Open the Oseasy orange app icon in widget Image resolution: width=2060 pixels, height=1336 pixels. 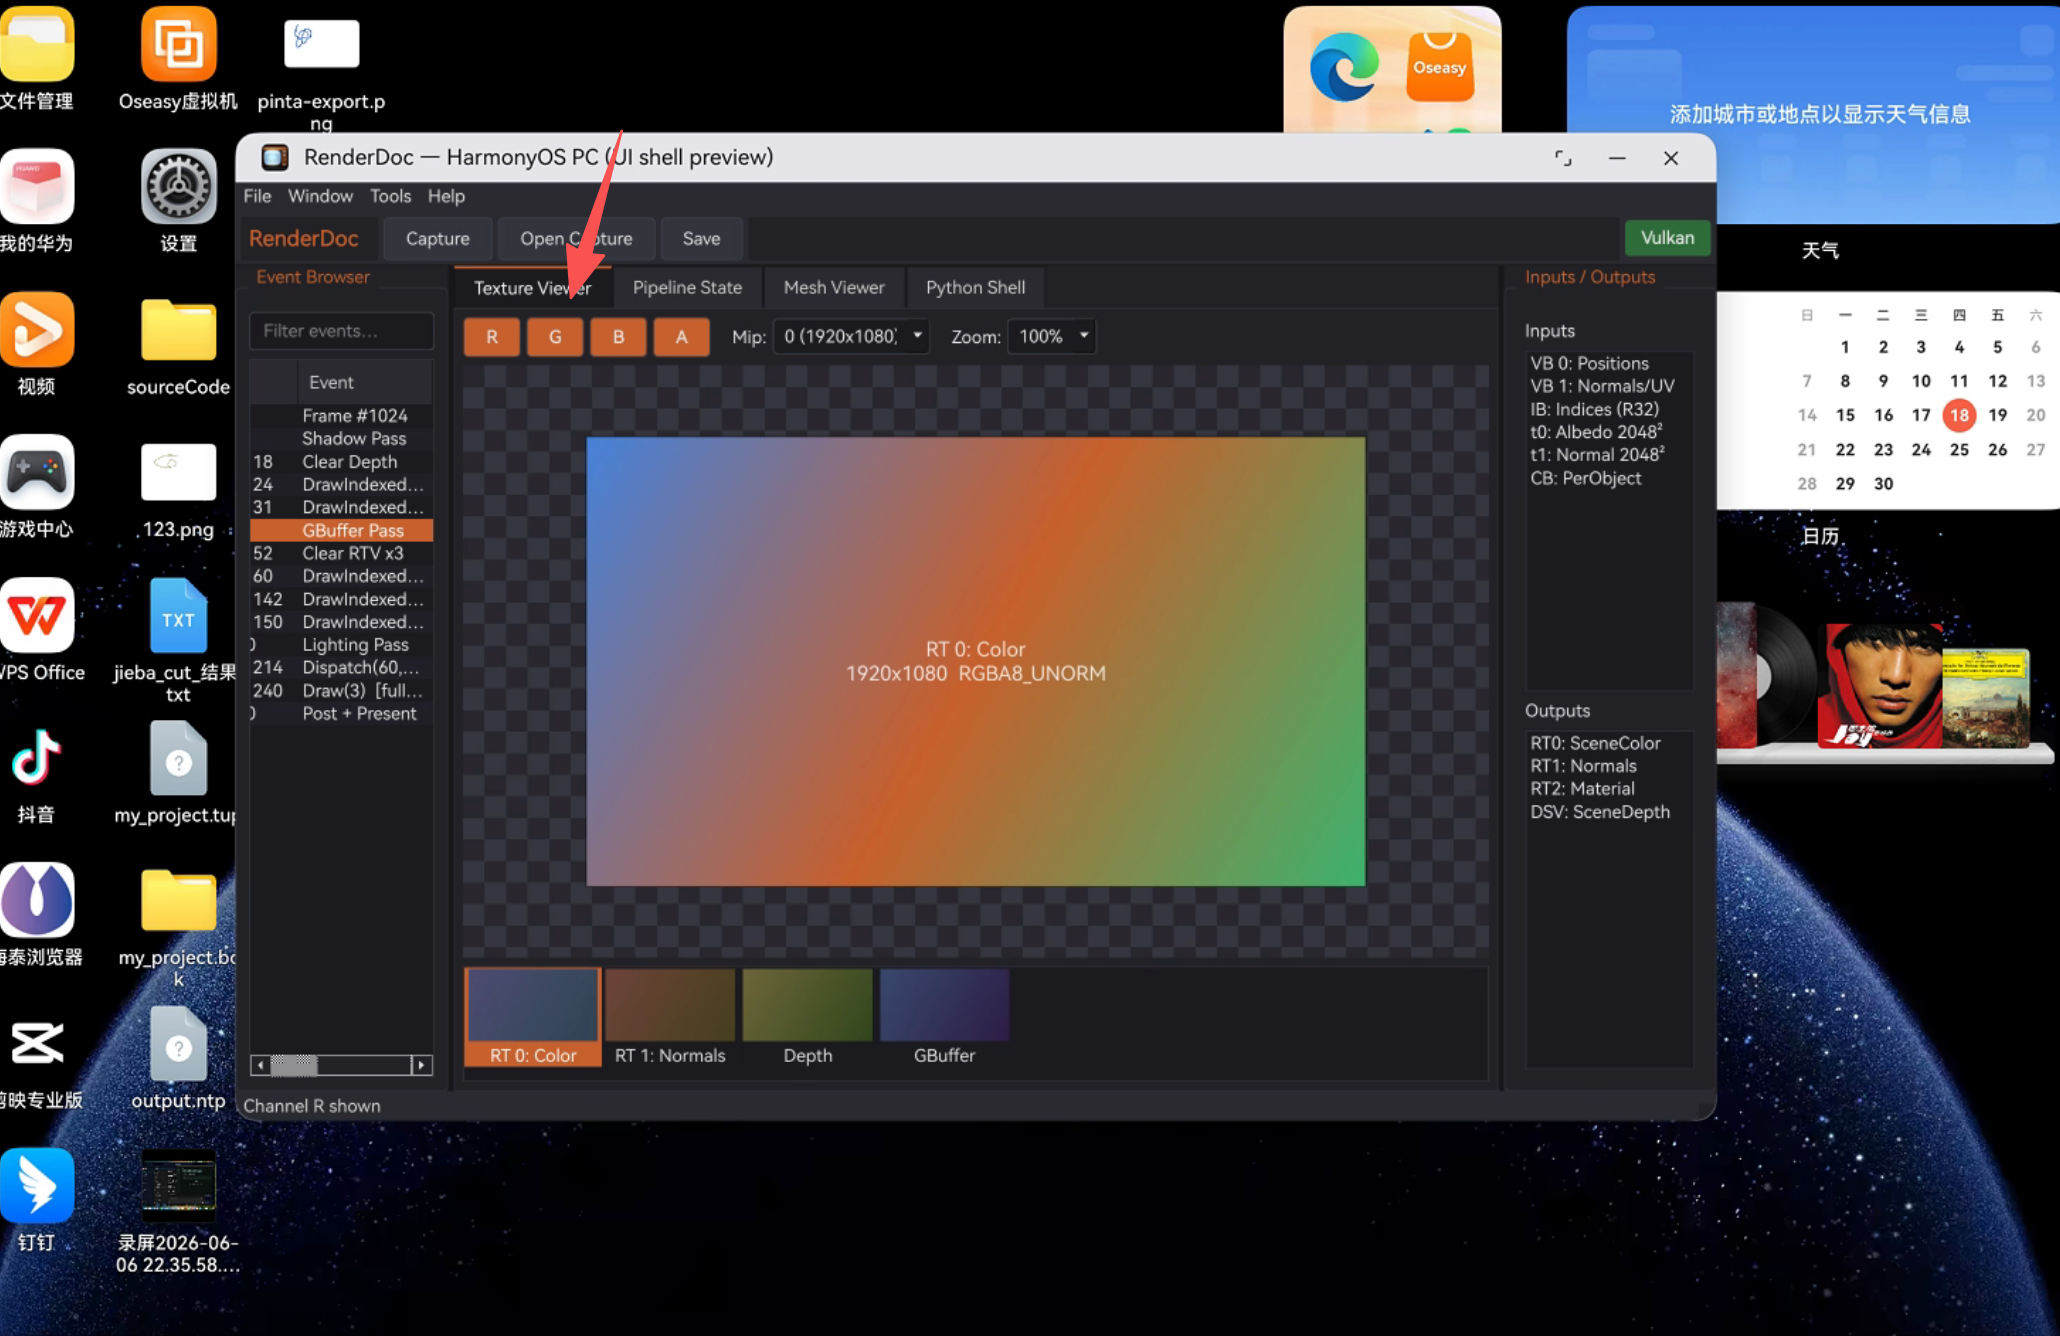pyautogui.click(x=1440, y=67)
